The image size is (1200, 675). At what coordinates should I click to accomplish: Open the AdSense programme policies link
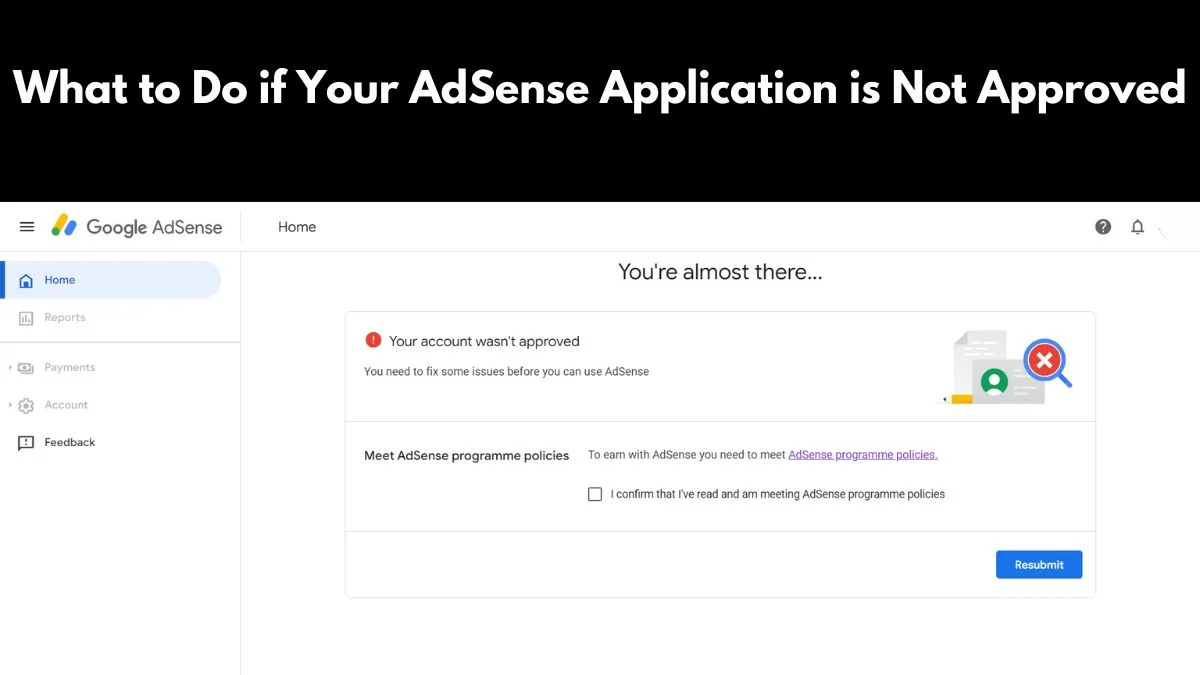pyautogui.click(x=862, y=454)
